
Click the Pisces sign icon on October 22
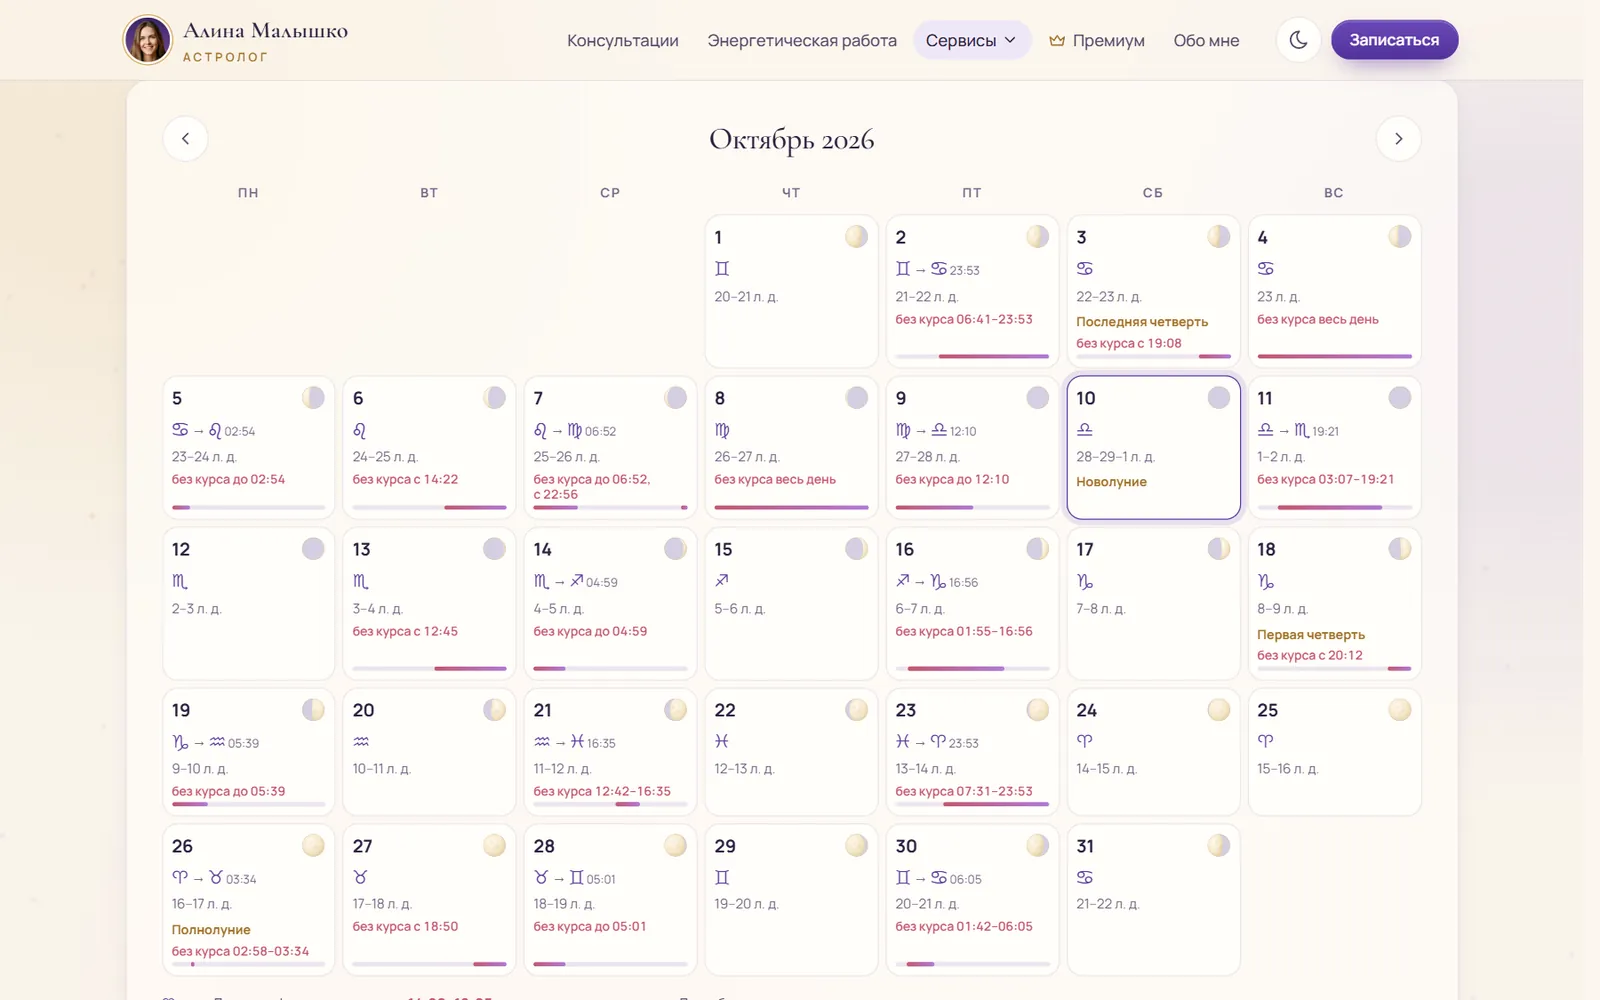[x=722, y=741]
